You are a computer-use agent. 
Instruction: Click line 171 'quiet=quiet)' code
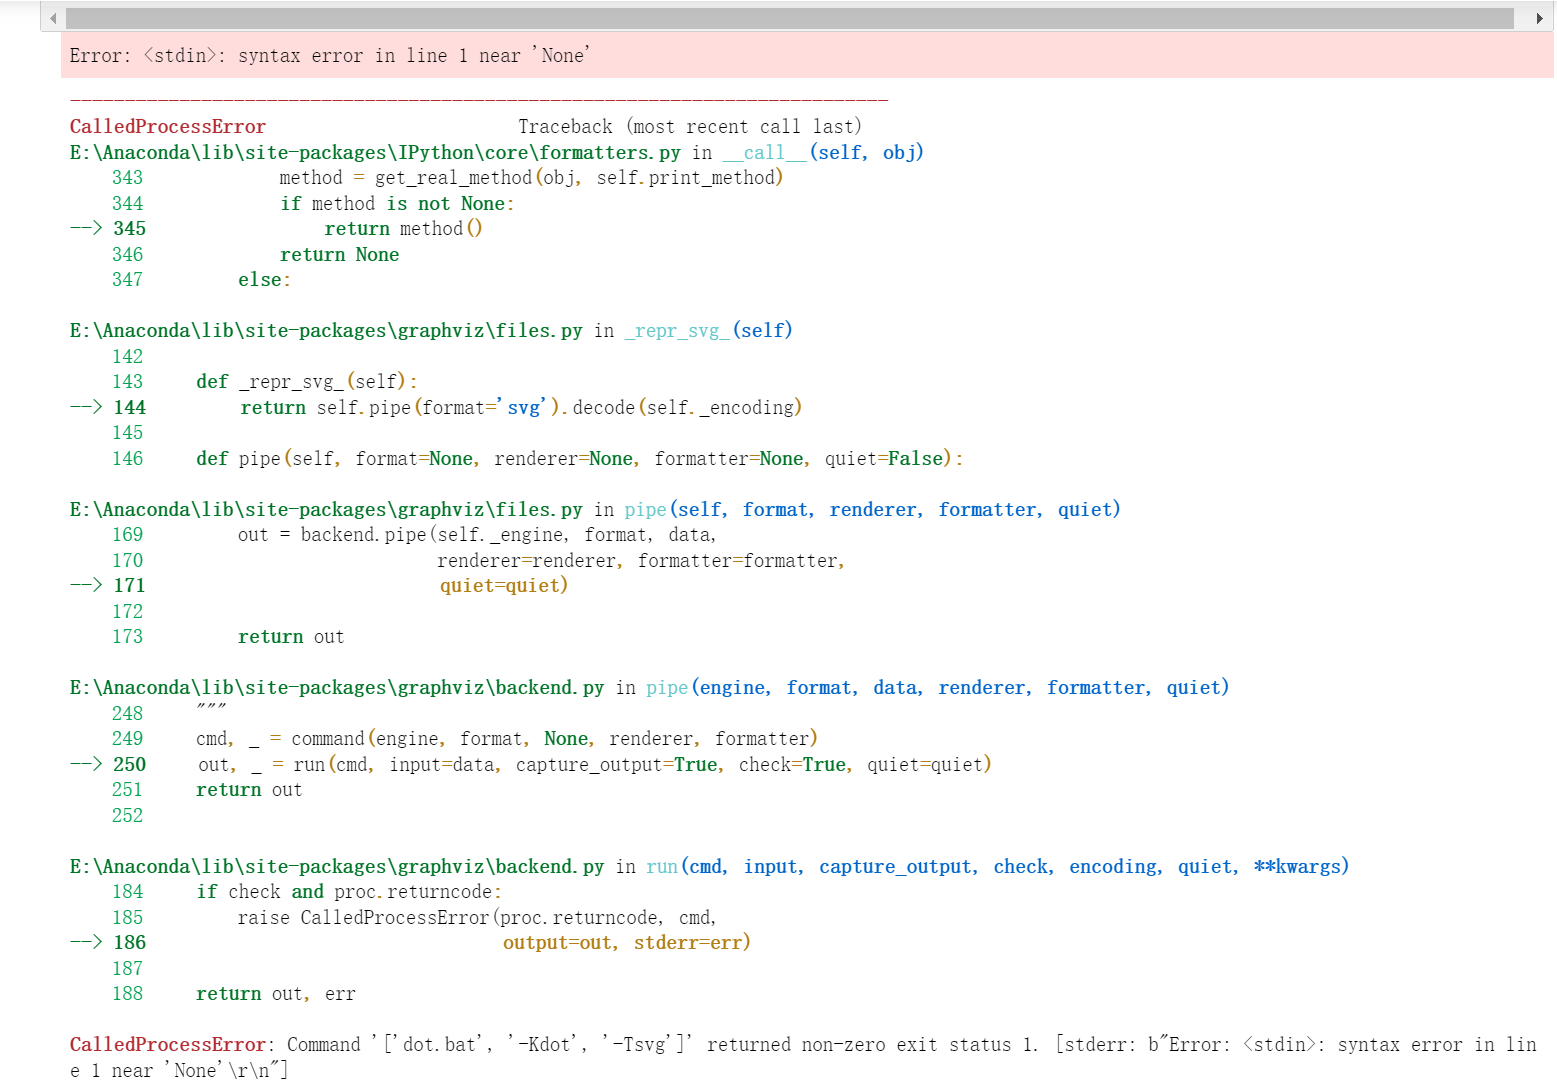(504, 586)
